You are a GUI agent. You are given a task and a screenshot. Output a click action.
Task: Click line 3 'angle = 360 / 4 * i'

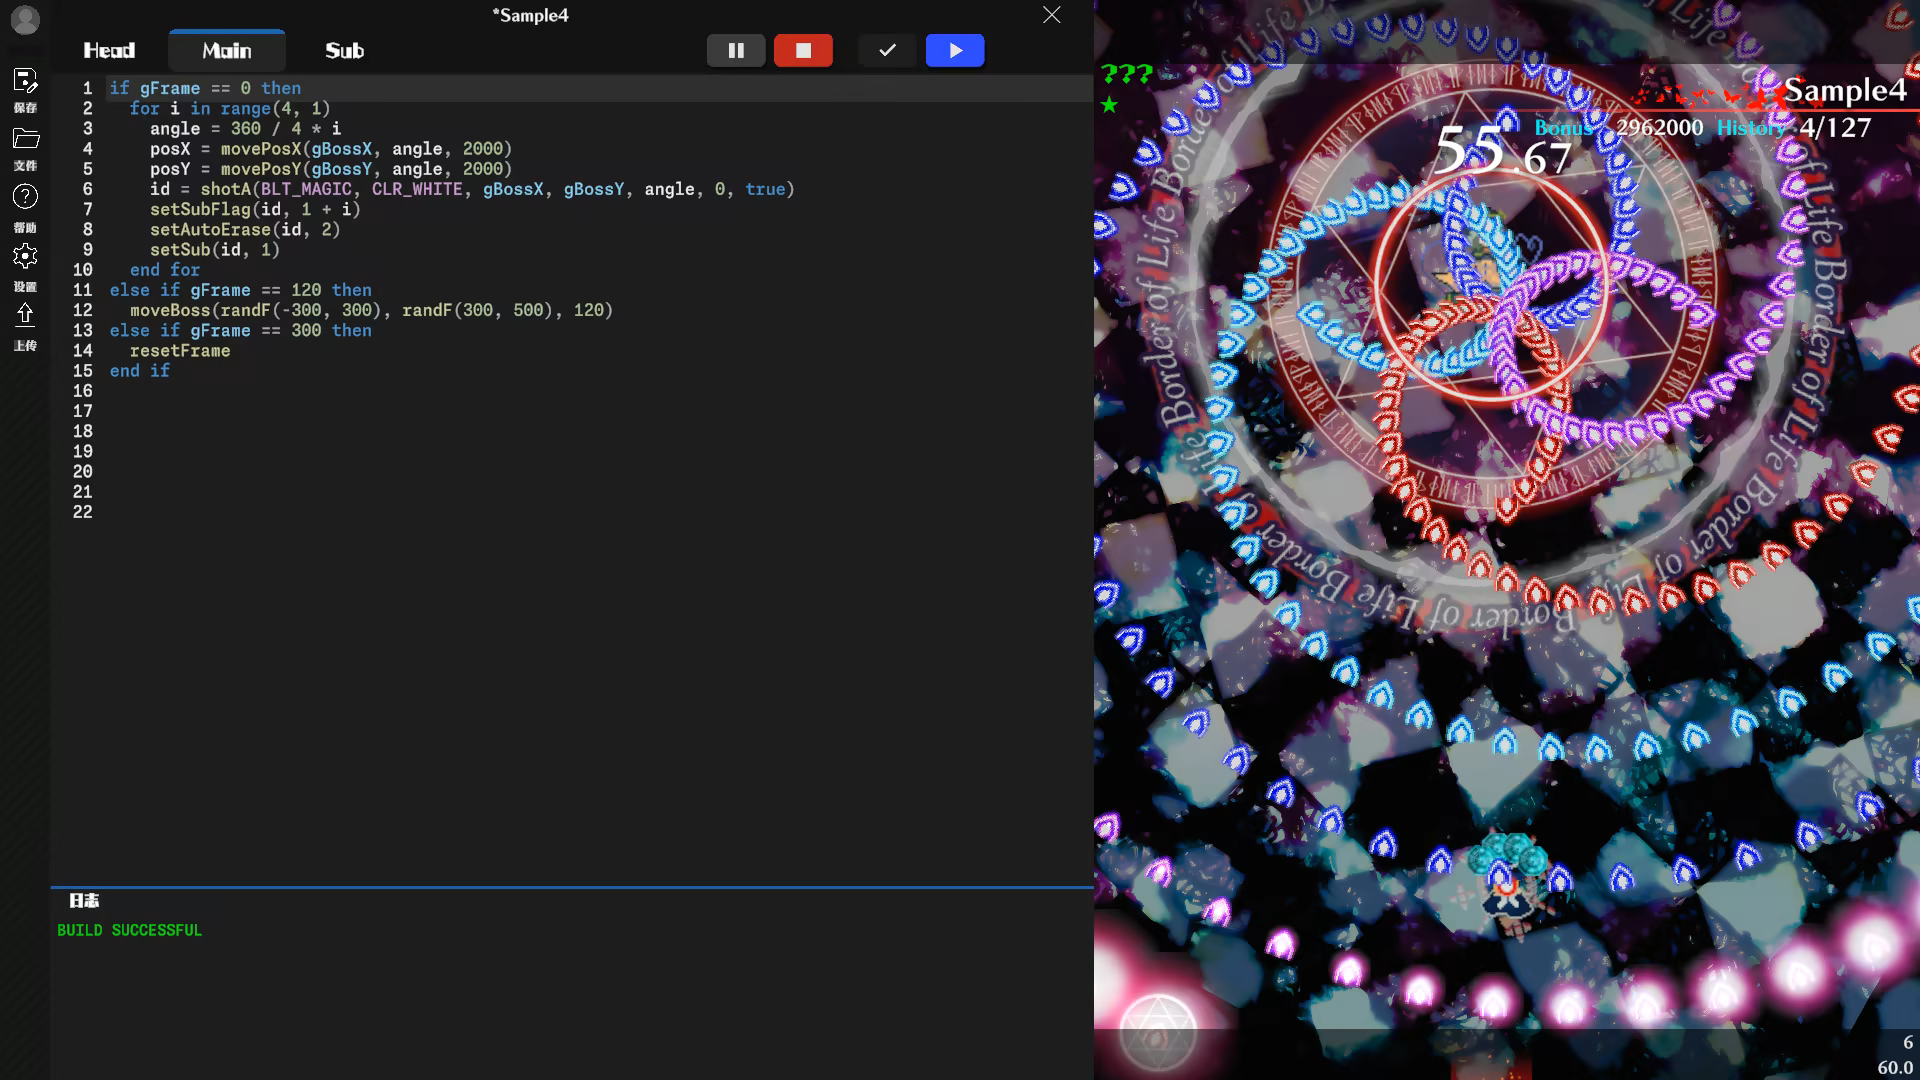tap(245, 129)
